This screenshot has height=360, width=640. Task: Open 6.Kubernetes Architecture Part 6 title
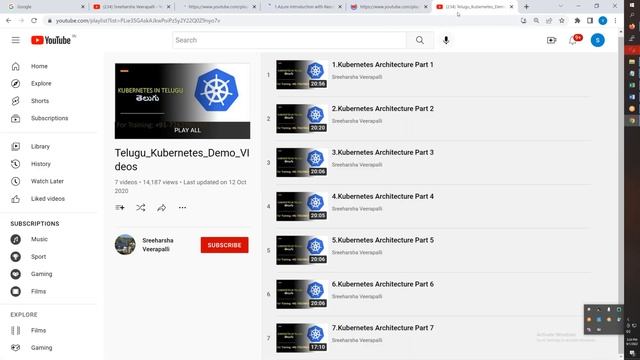(x=382, y=284)
